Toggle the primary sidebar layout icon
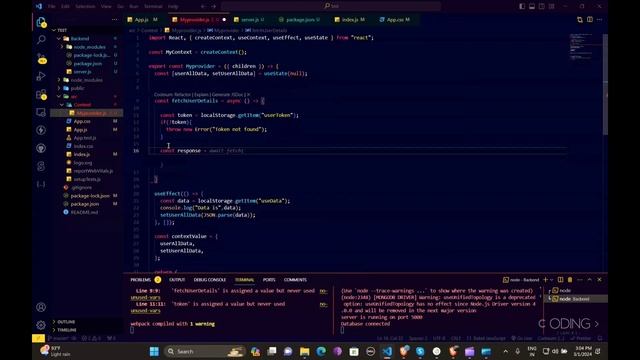Image resolution: width=640 pixels, height=360 pixels. [x=522, y=6]
